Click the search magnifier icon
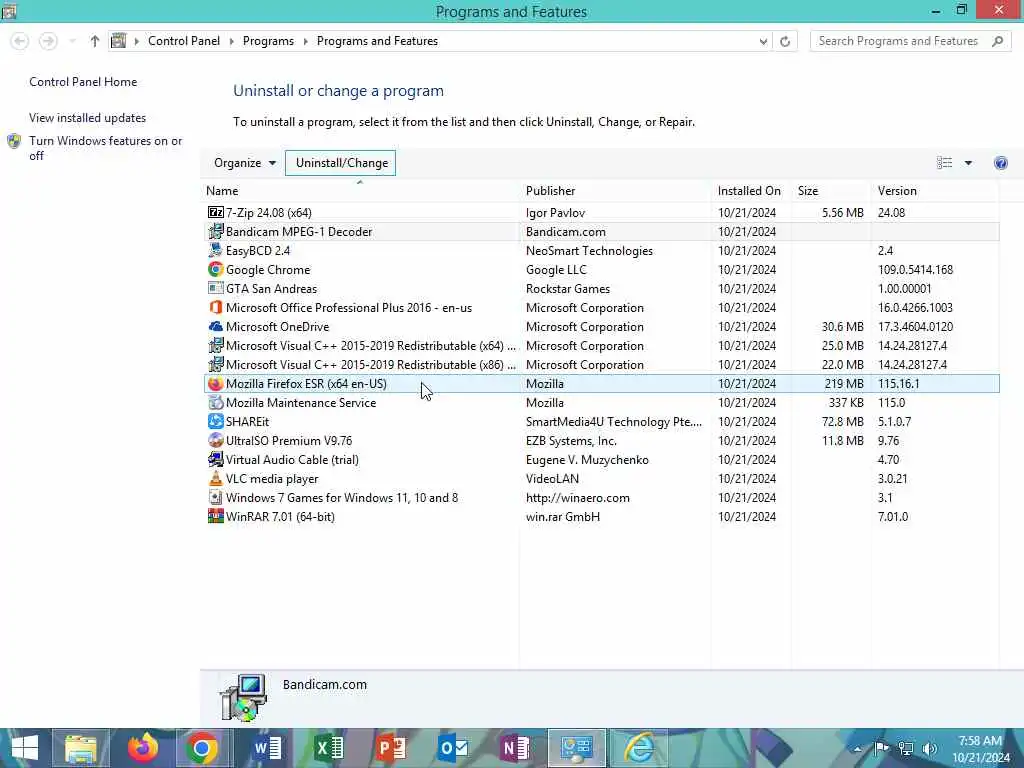This screenshot has height=768, width=1024. coord(997,41)
